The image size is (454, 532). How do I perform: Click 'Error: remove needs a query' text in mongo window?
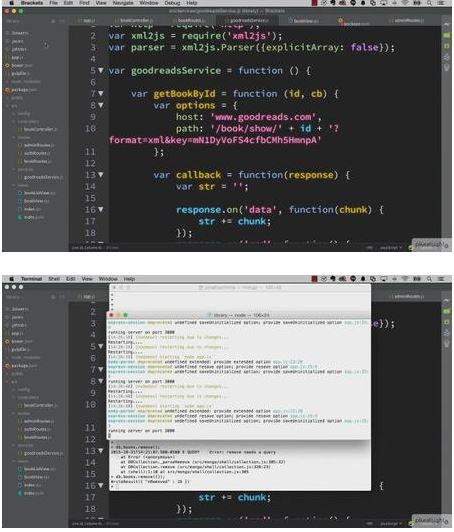click(x=242, y=452)
